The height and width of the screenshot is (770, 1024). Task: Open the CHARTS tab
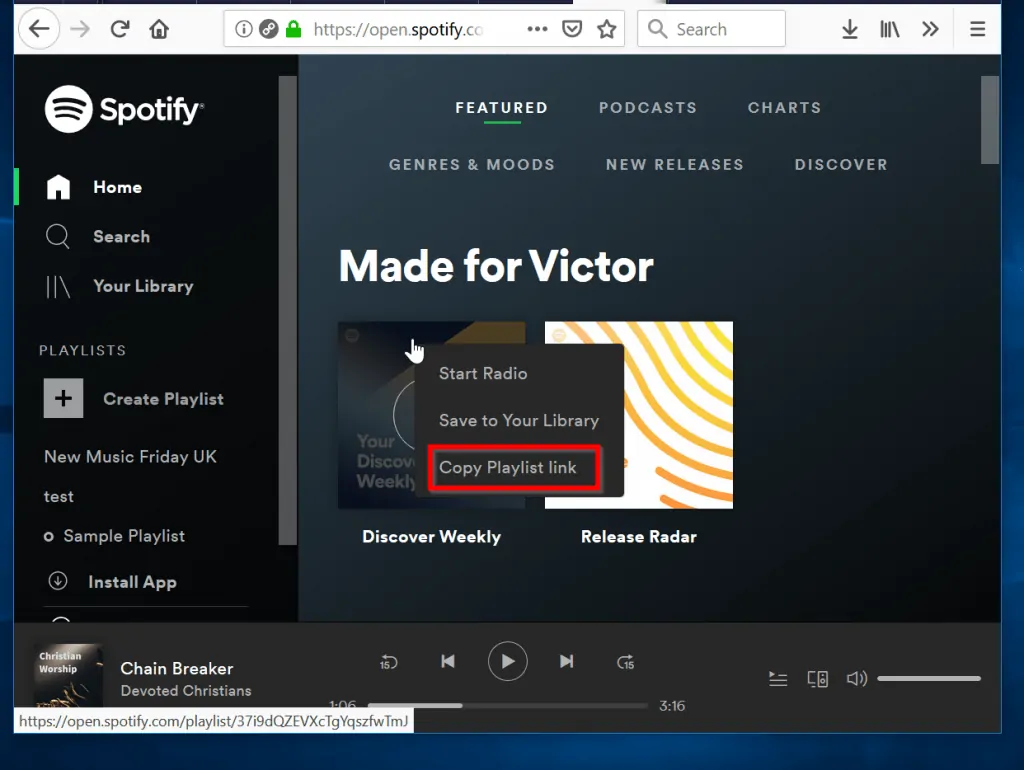click(784, 107)
